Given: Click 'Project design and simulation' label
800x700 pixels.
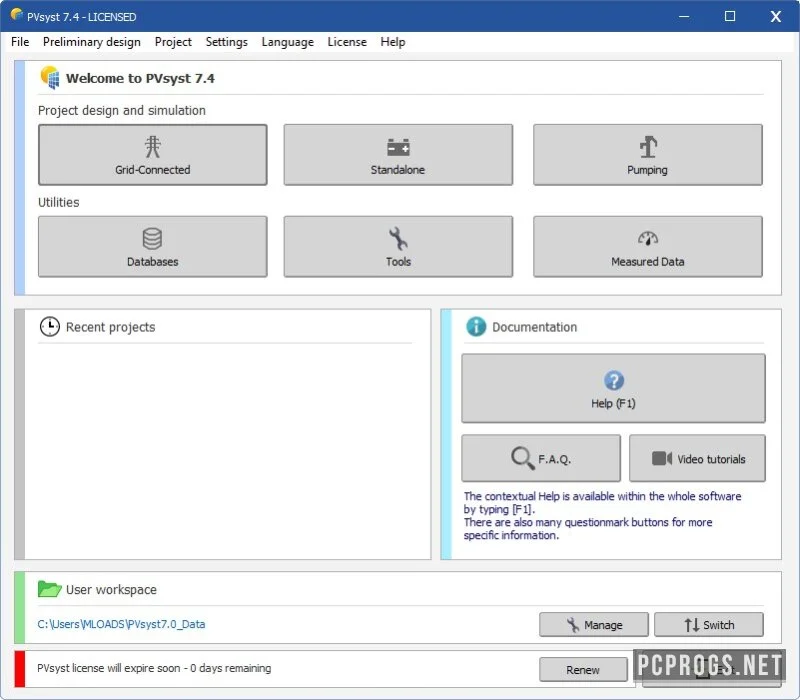Looking at the screenshot, I should (122, 110).
